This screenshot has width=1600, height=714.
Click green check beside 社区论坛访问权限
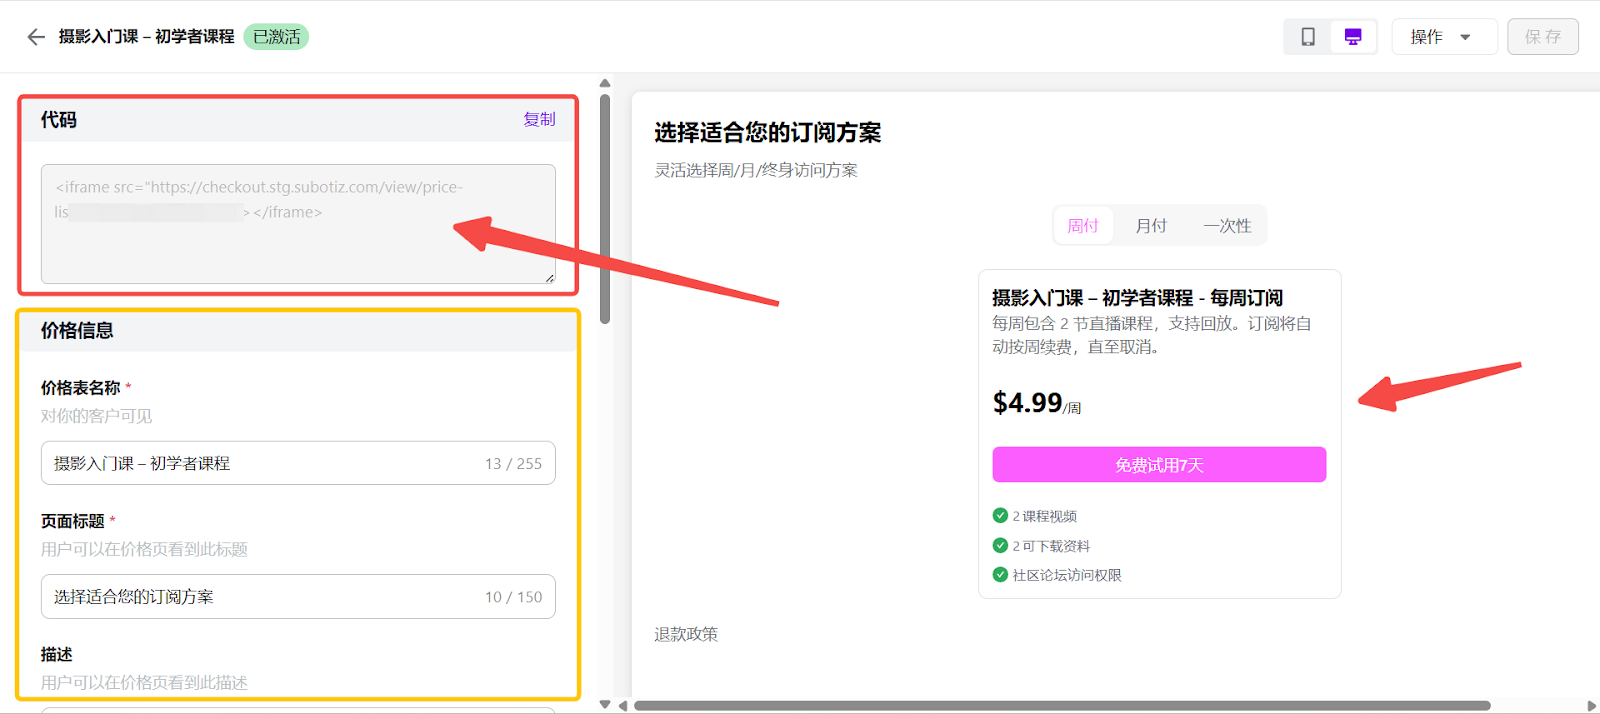1000,575
